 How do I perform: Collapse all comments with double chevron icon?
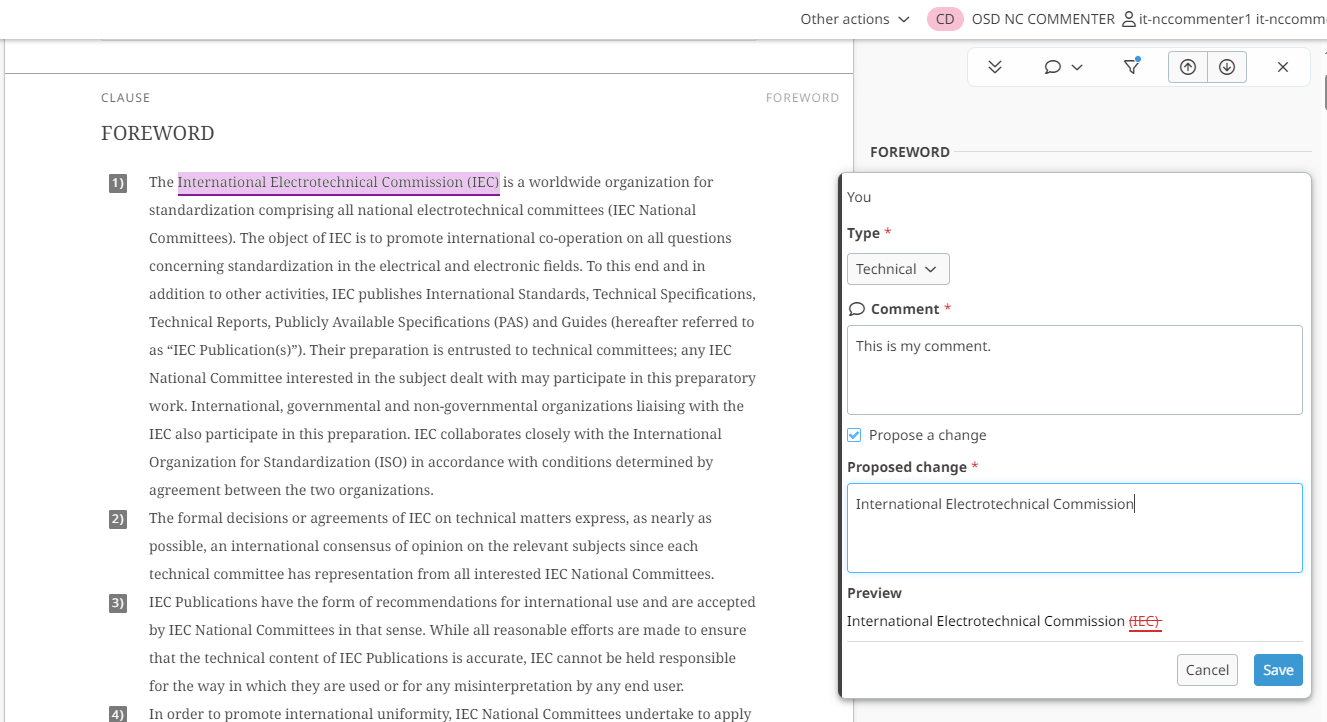[994, 67]
